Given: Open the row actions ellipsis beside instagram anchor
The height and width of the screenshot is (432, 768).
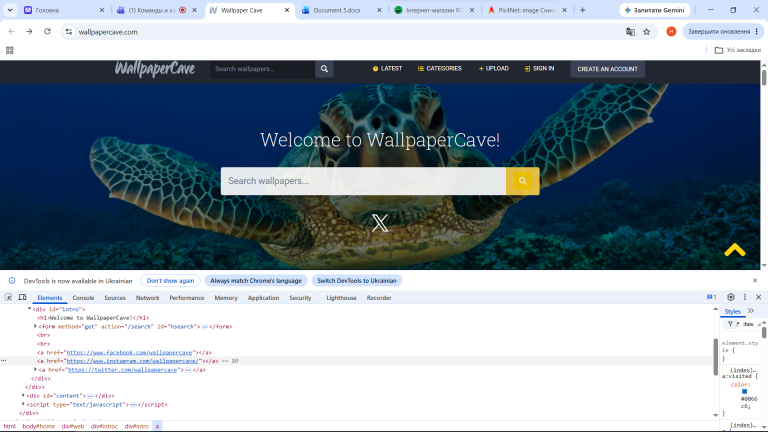Looking at the screenshot, I should [x=3, y=360].
